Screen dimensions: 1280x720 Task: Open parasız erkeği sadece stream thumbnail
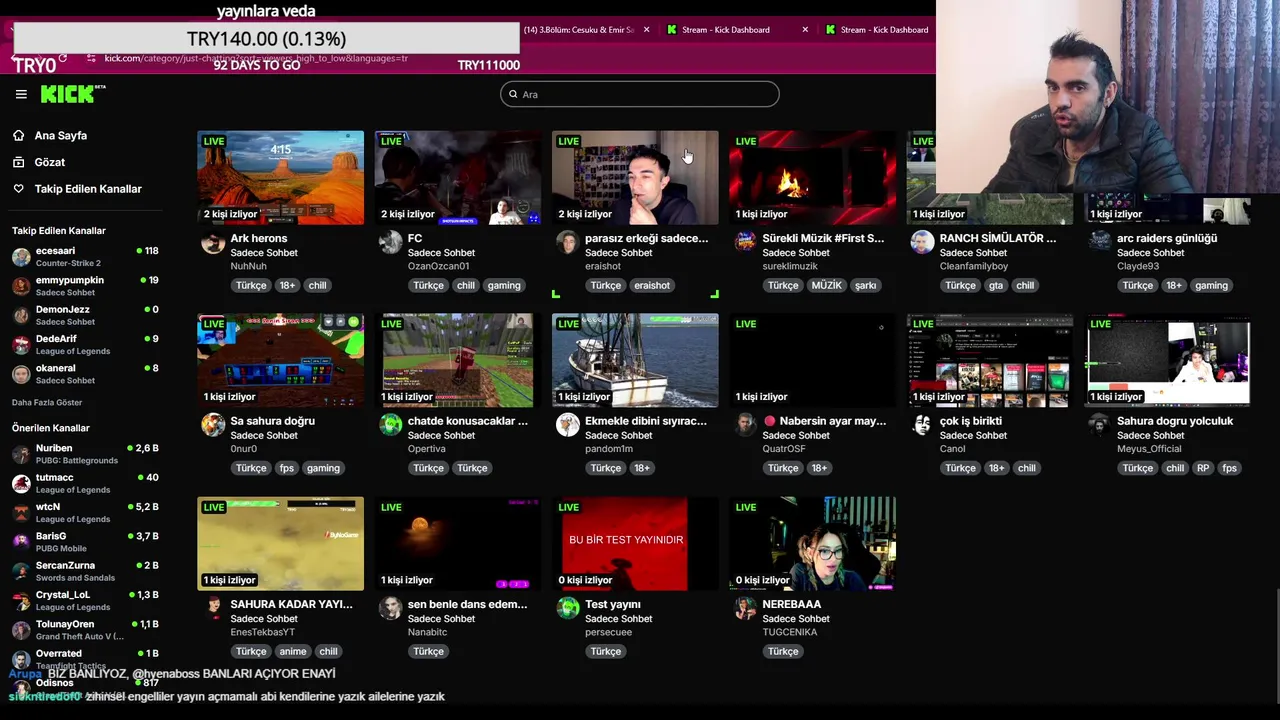point(635,177)
